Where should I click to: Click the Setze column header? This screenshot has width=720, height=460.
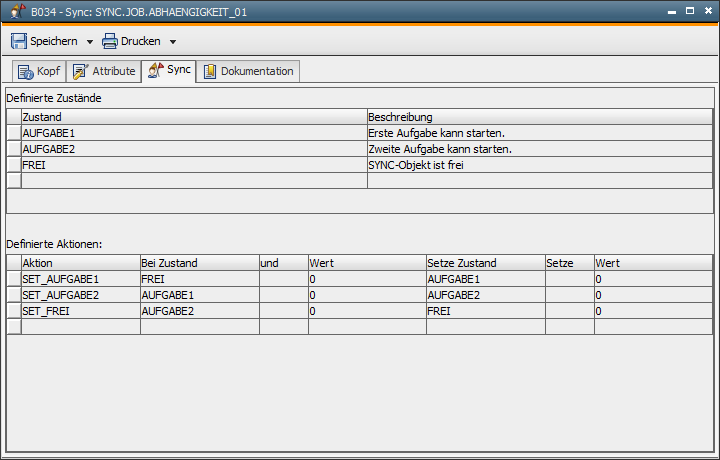click(x=570, y=263)
